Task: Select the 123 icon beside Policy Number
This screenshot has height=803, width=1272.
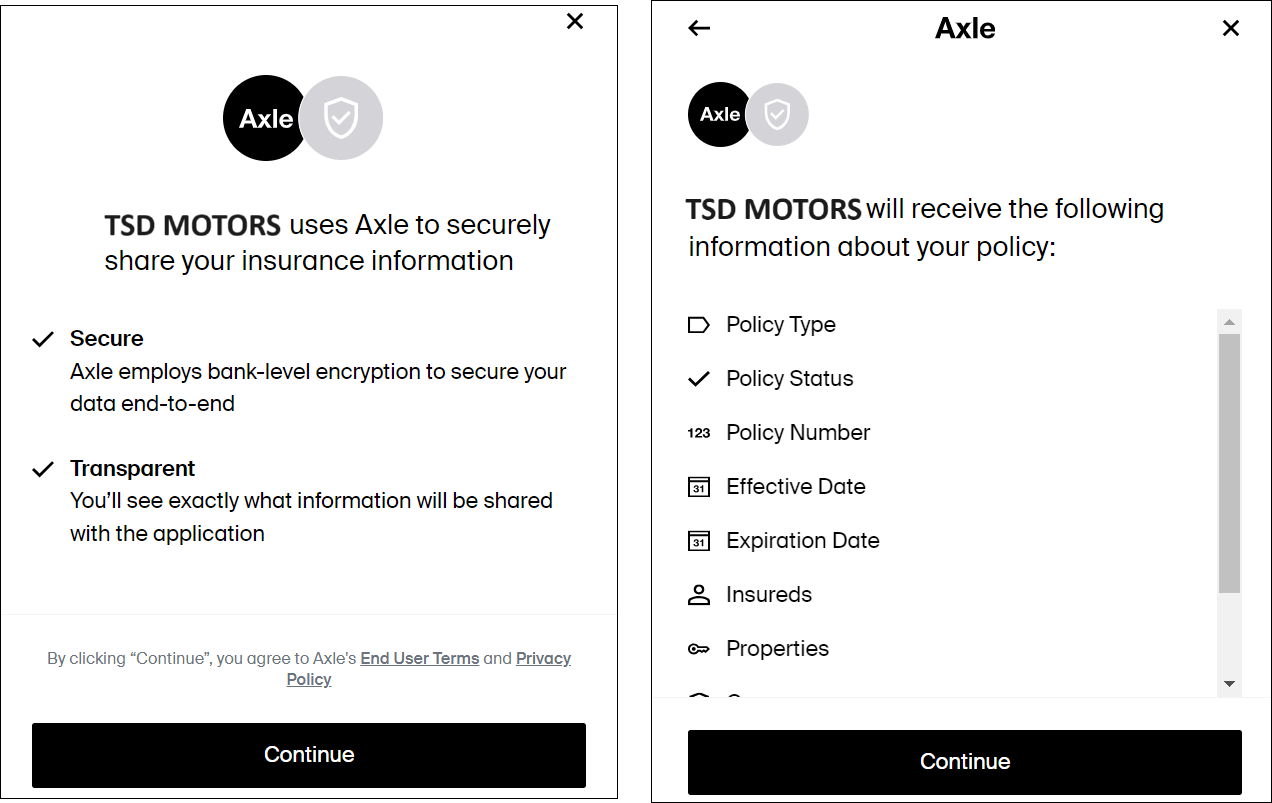Action: pyautogui.click(x=701, y=432)
